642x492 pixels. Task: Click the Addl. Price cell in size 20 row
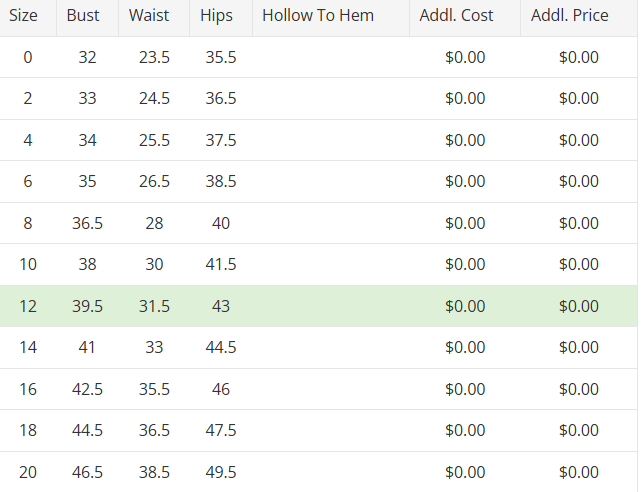click(579, 472)
